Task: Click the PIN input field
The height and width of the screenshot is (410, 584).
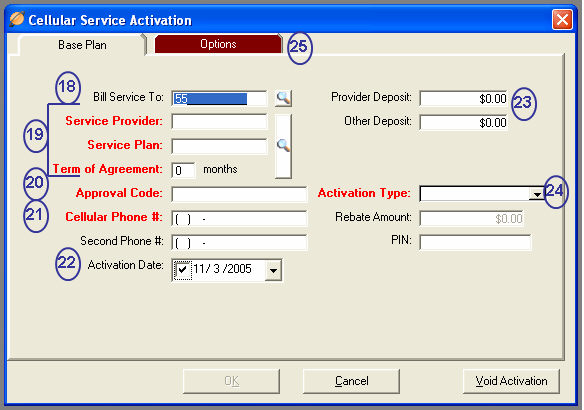Action: point(475,242)
